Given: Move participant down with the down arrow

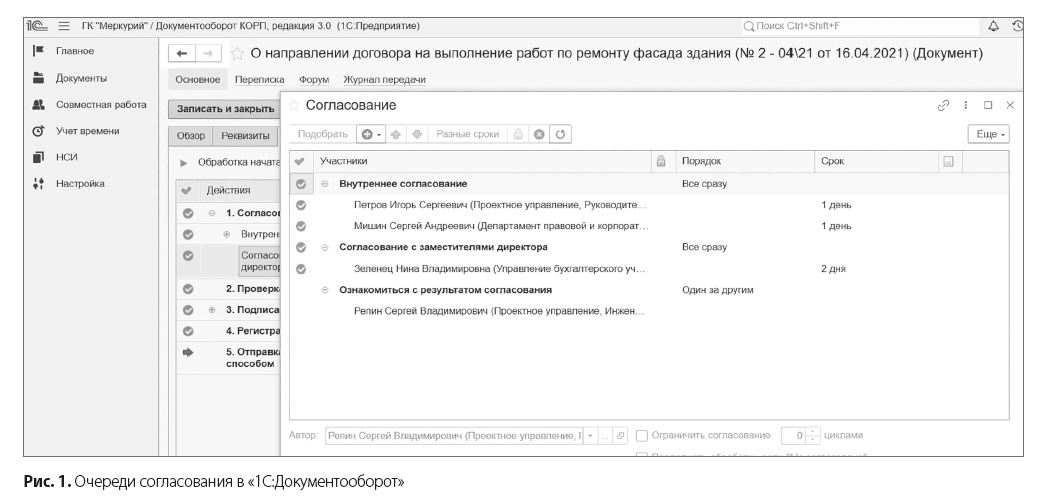Looking at the screenshot, I should tap(417, 134).
